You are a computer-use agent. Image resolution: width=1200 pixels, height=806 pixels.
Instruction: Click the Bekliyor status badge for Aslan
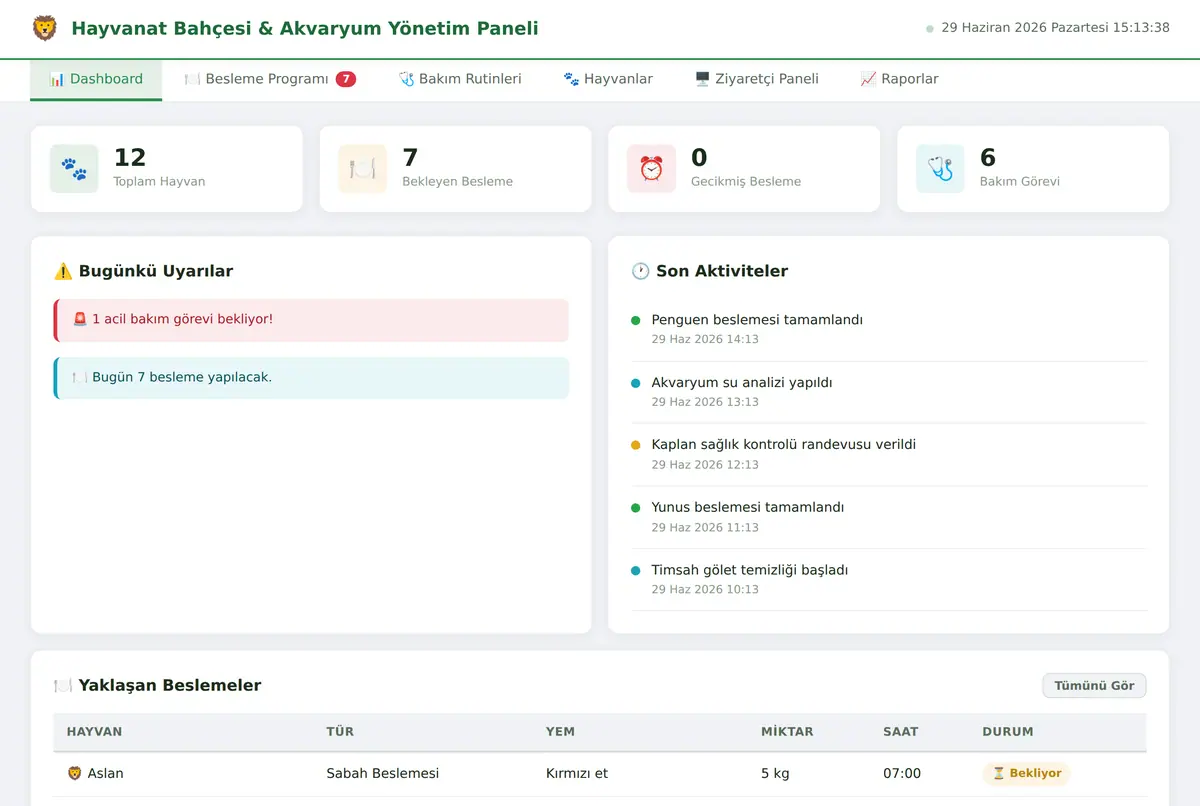tap(1026, 773)
